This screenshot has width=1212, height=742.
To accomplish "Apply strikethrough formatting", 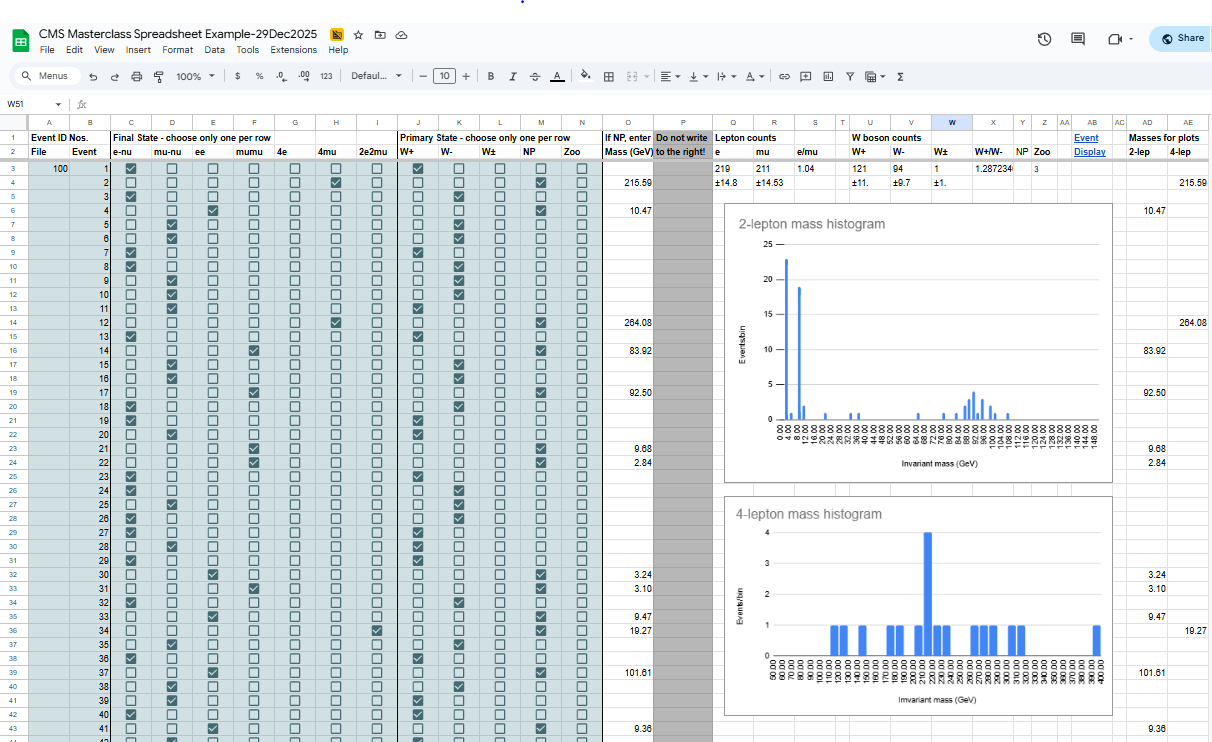I will tap(535, 76).
